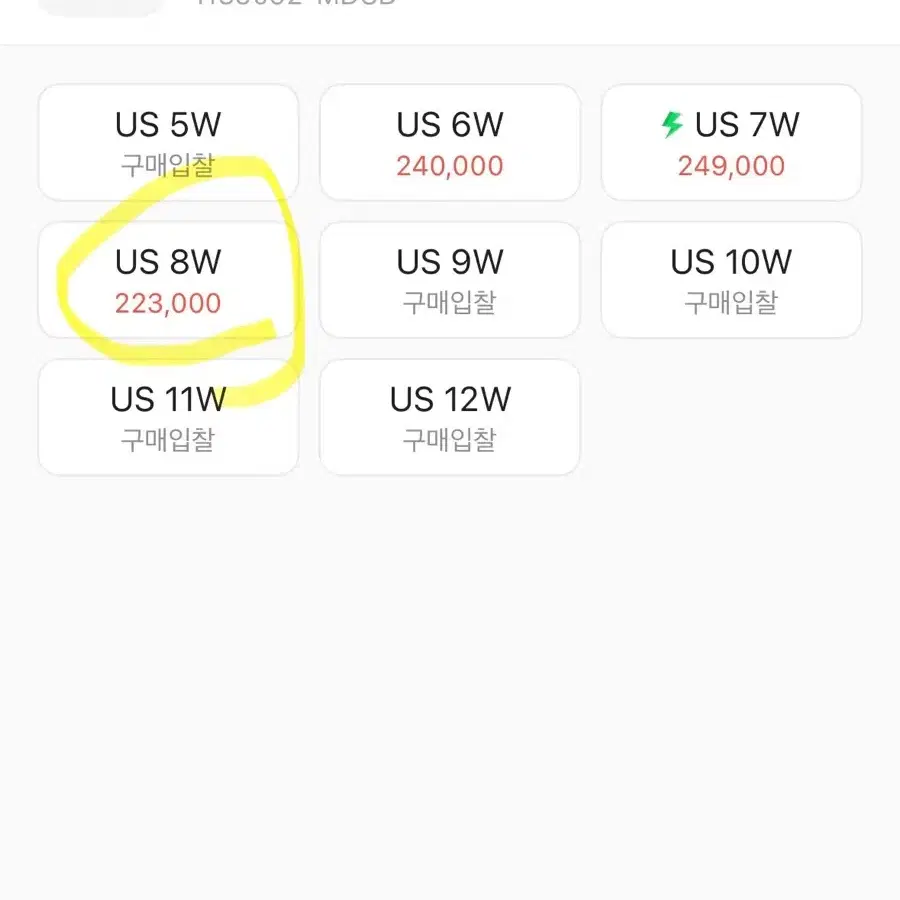Tap the product model code text at top
The width and height of the screenshot is (900, 900).
tap(296, 2)
